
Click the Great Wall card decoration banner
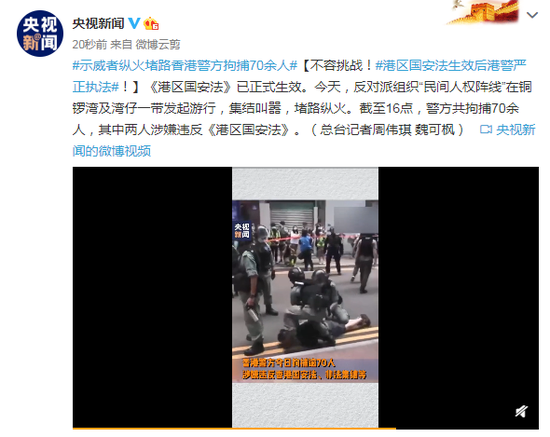tap(484, 13)
